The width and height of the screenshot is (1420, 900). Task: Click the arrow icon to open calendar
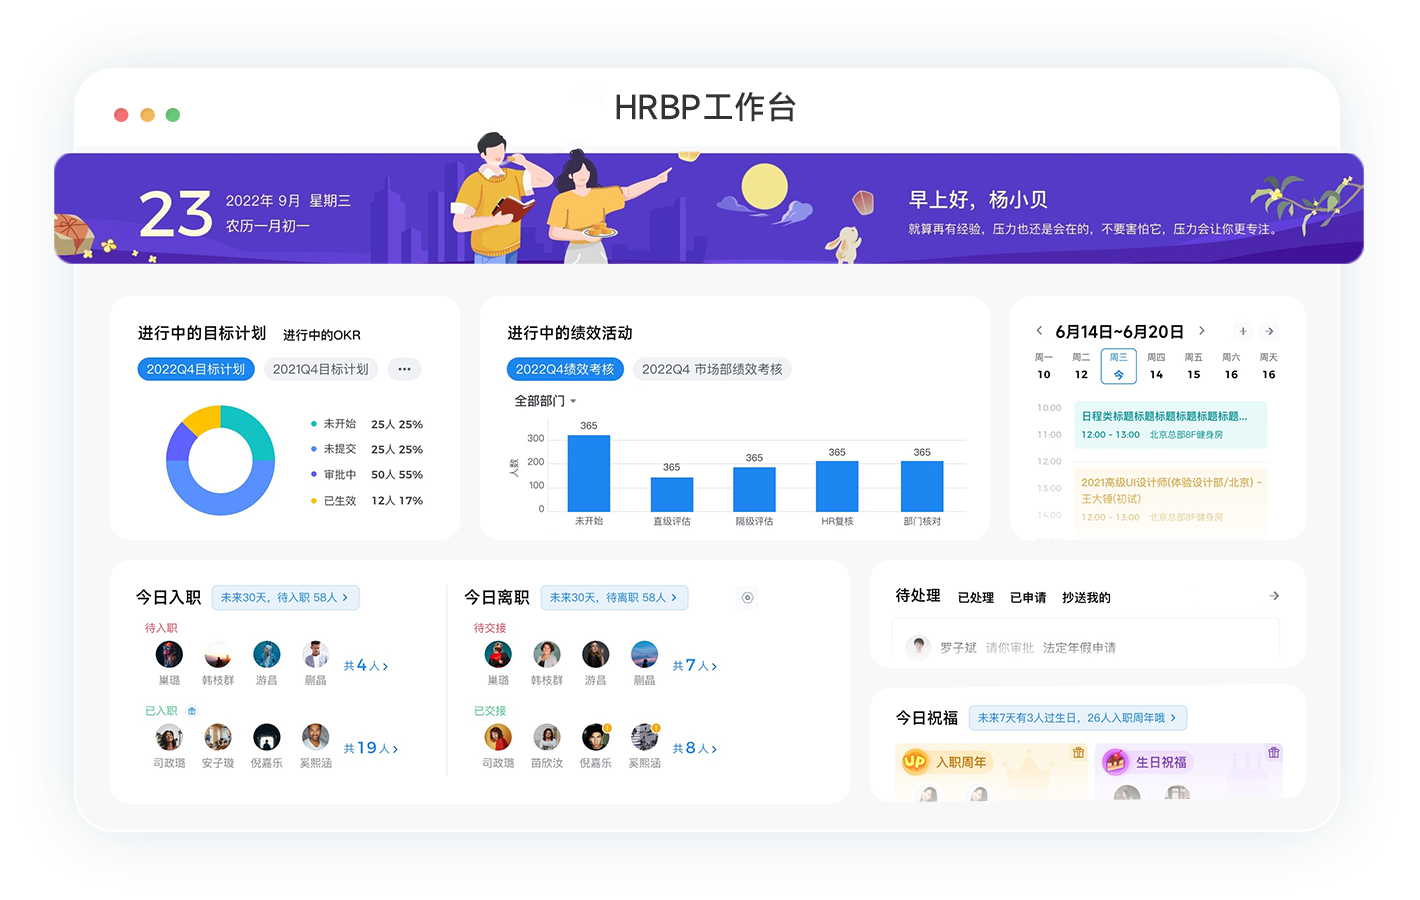coord(1269,331)
